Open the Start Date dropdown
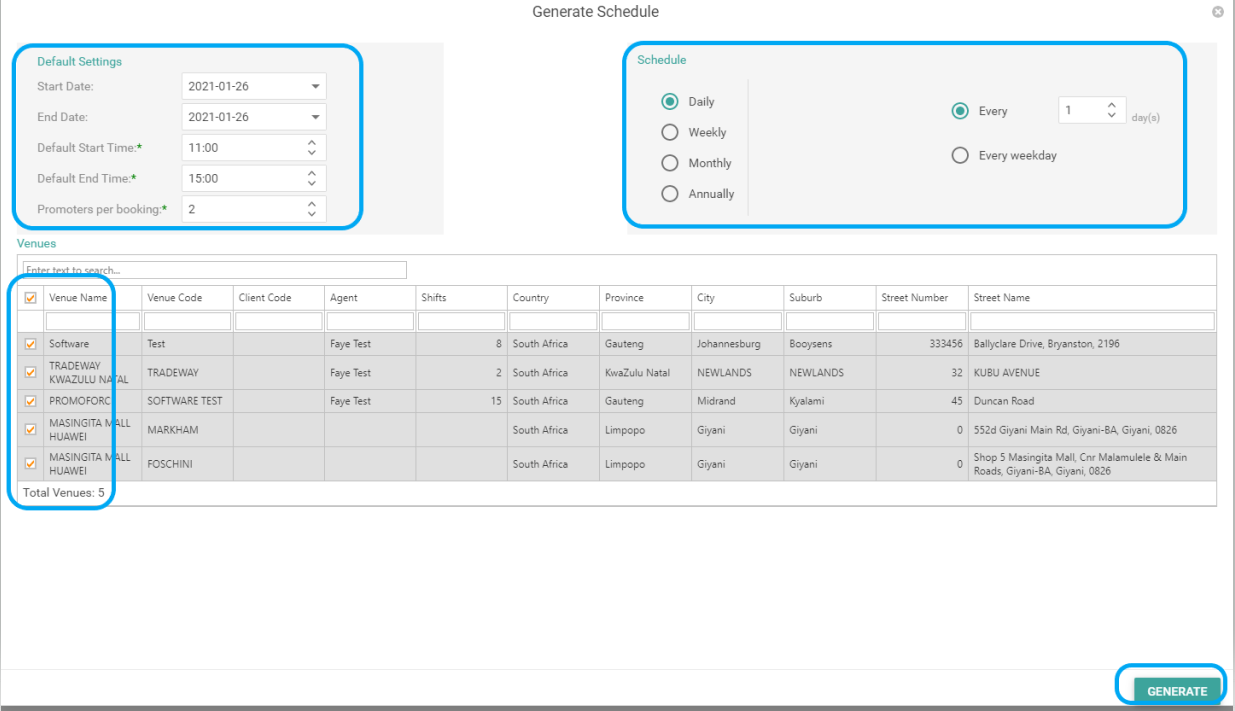Image resolution: width=1235 pixels, height=711 pixels. (x=316, y=86)
